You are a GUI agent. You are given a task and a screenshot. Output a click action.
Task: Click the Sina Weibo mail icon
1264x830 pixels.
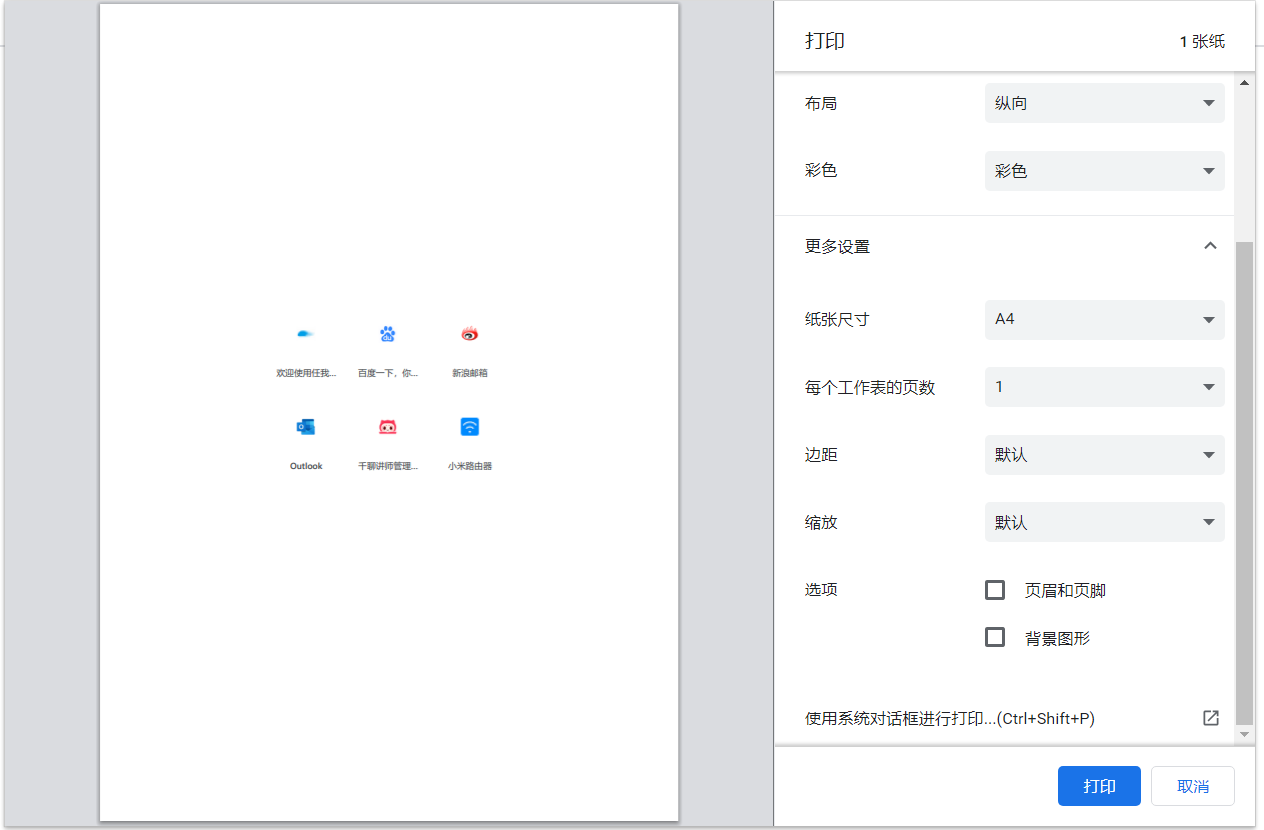click(470, 334)
